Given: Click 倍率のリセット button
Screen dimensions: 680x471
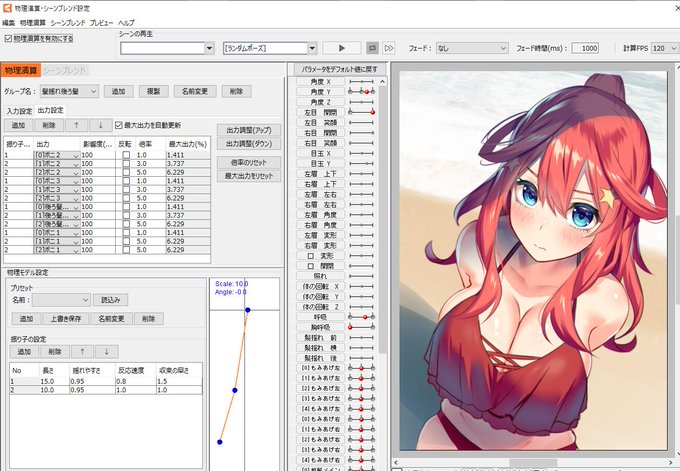Looking at the screenshot, I should point(249,163).
